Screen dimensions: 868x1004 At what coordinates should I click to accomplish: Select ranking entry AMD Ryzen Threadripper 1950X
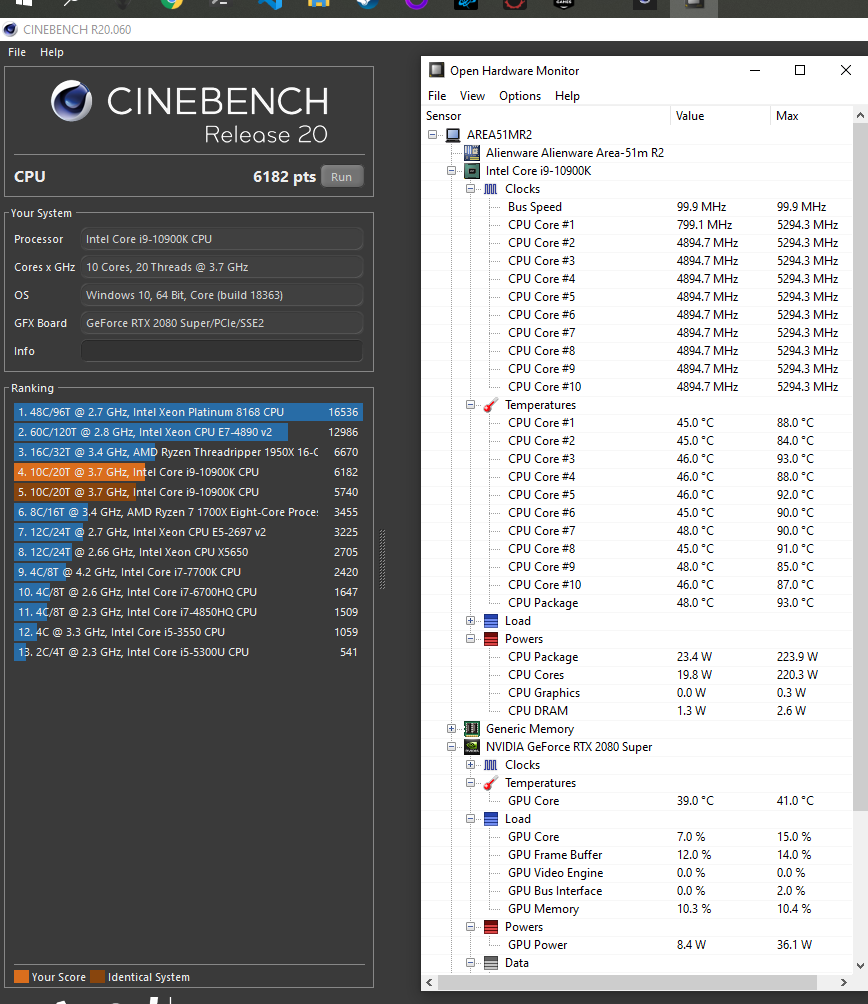pyautogui.click(x=188, y=452)
